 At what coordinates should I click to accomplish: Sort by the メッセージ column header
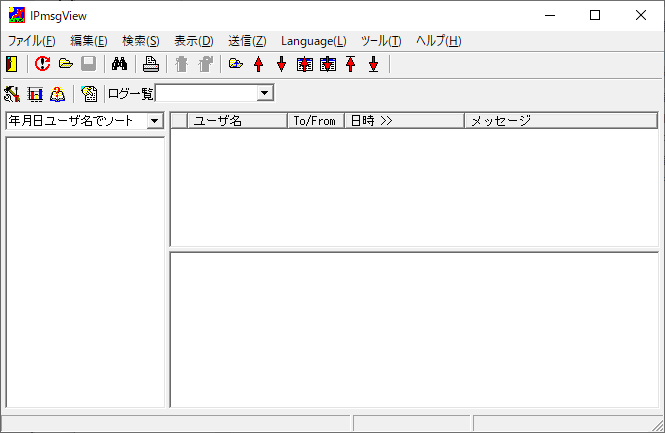pyautogui.click(x=562, y=121)
